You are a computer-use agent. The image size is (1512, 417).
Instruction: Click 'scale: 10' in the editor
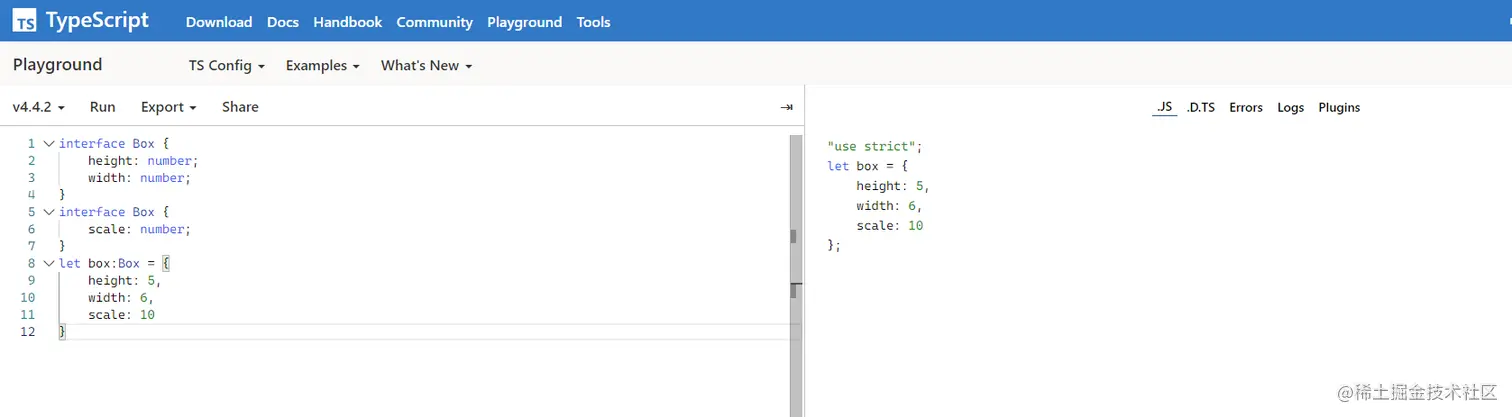(x=121, y=315)
